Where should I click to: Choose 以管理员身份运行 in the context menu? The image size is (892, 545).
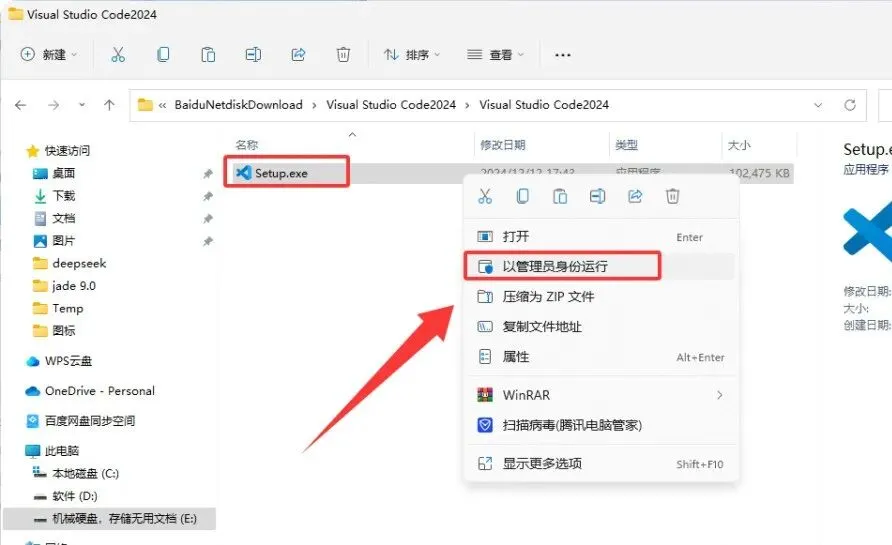pos(601,266)
